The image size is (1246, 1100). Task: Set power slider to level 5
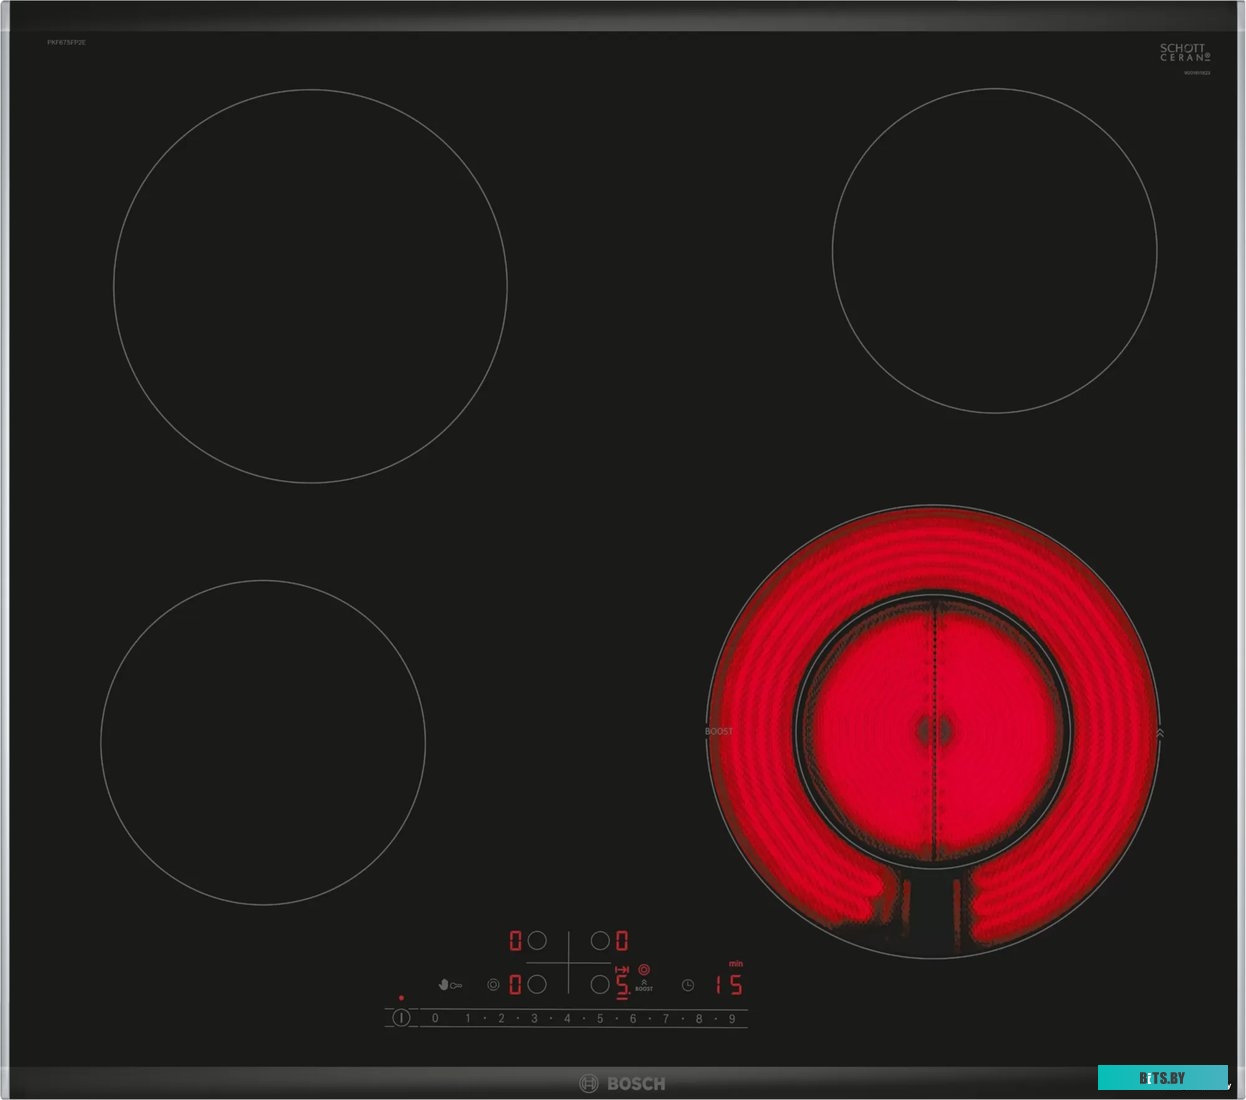click(600, 1019)
